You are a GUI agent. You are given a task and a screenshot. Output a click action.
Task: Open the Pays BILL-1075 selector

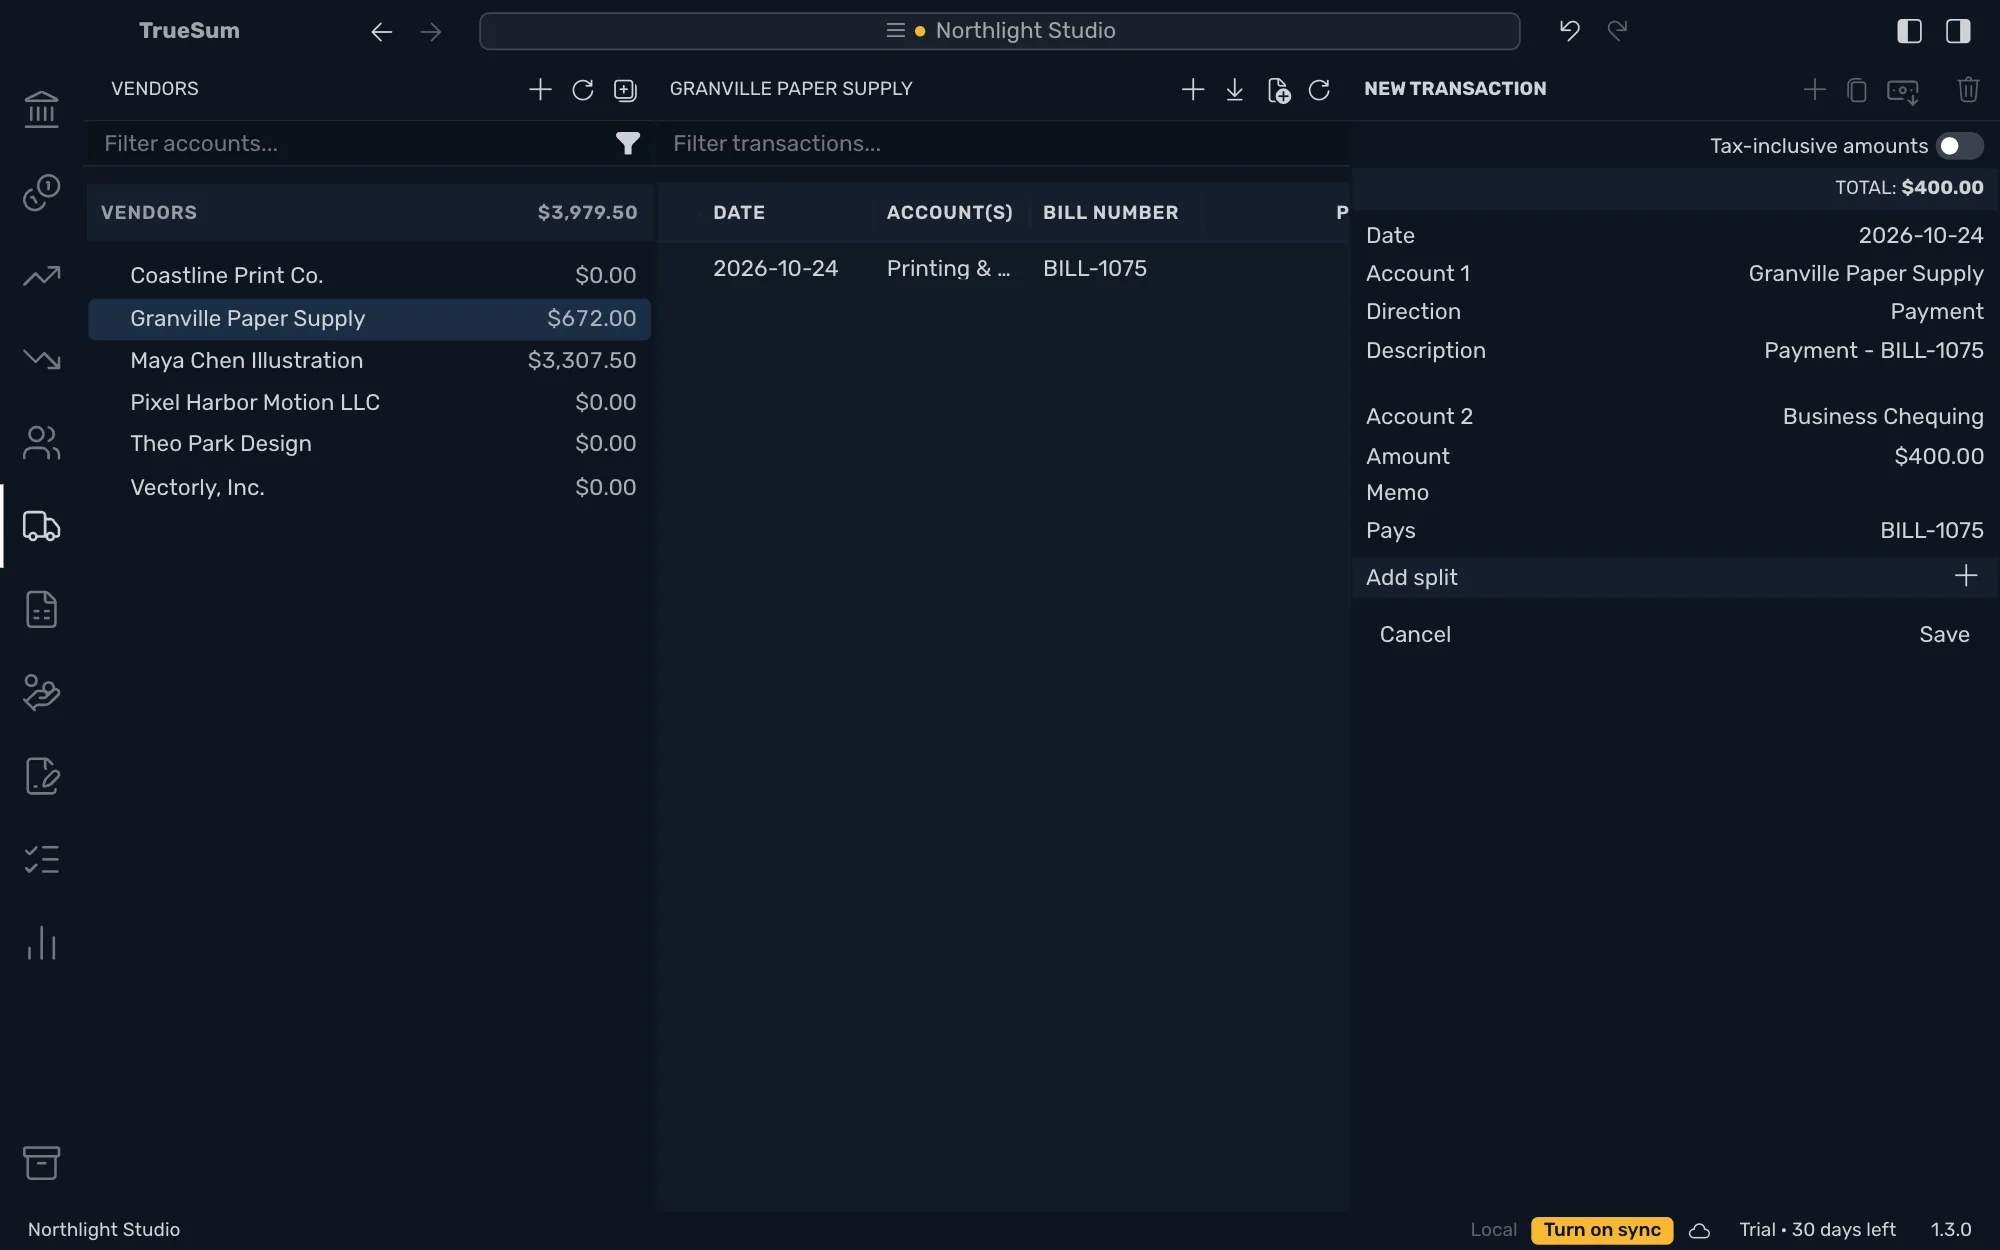1675,531
